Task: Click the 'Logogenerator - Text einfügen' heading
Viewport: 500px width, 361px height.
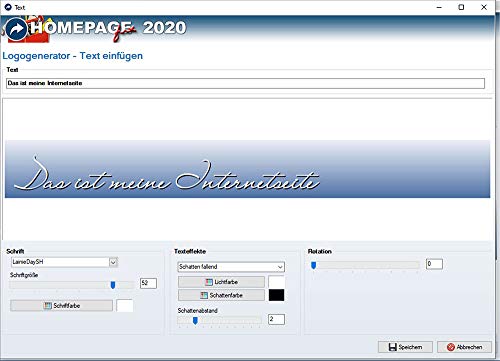Action: 73,56
